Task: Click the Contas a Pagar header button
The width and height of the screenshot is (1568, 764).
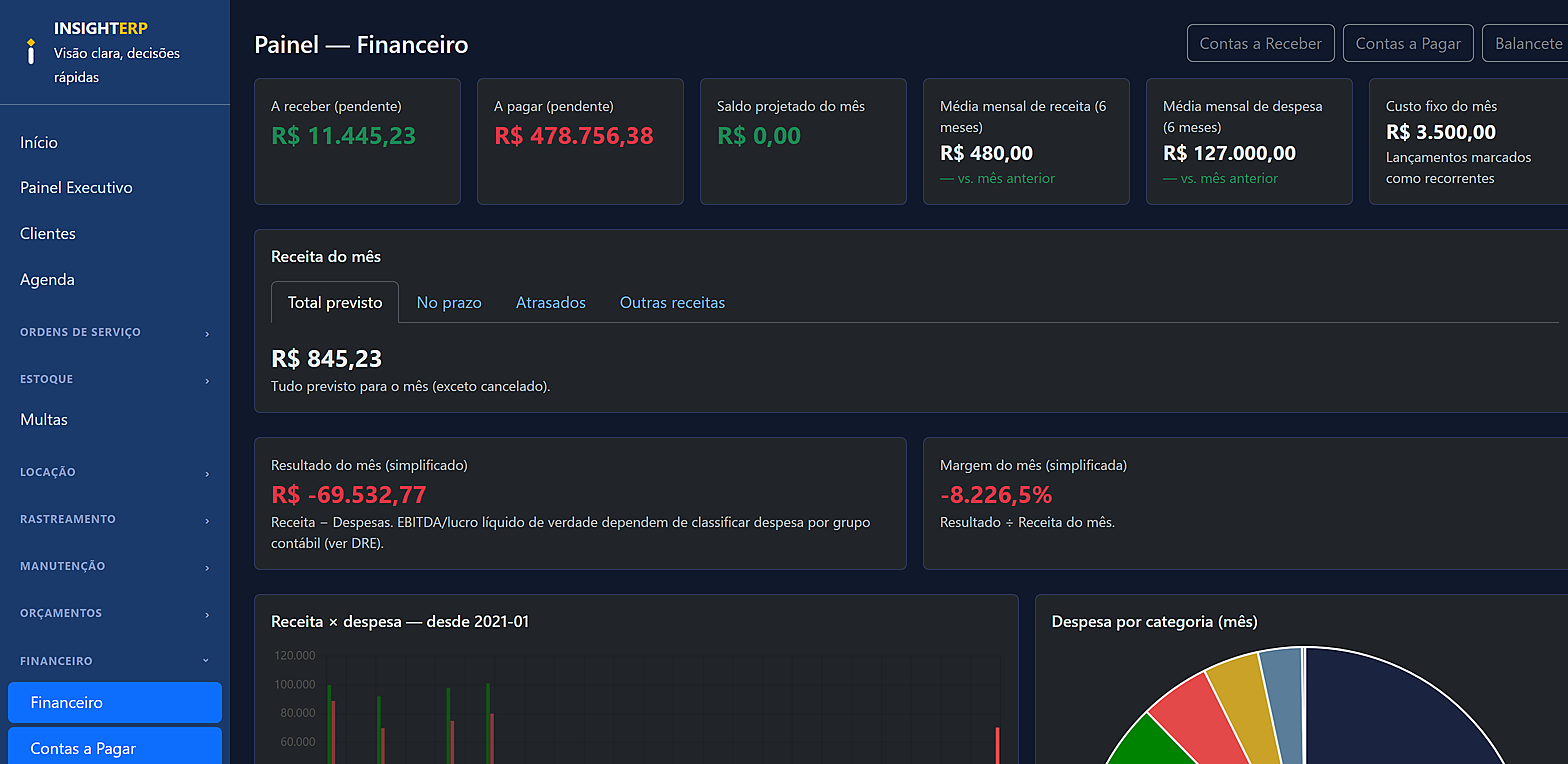Action: (1408, 43)
